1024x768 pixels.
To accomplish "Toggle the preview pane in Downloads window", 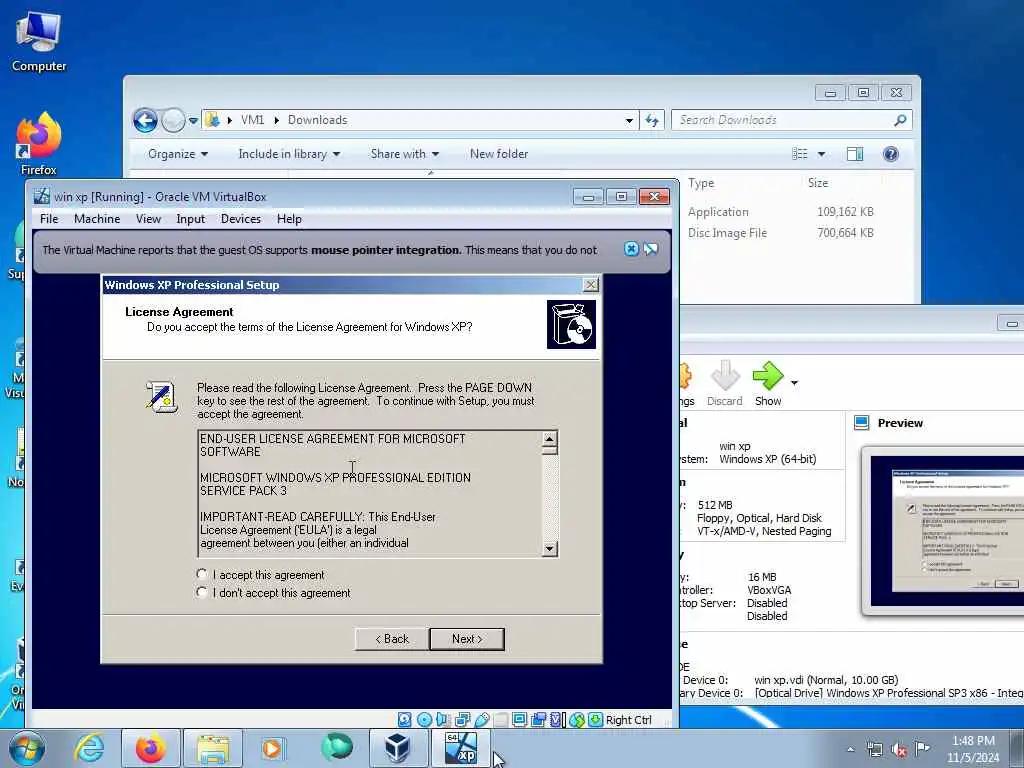I will [855, 154].
